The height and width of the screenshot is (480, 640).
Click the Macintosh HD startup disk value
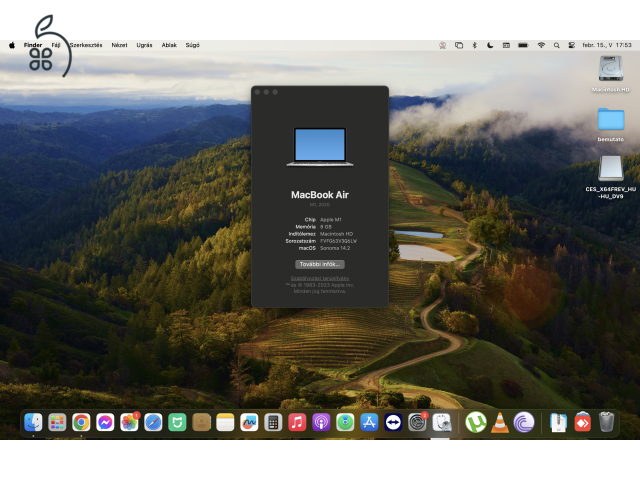(336, 234)
